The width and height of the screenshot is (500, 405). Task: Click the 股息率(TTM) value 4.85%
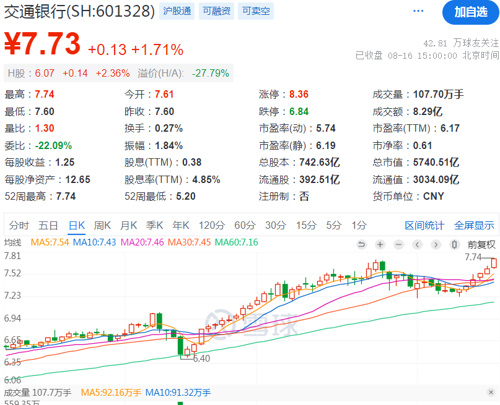tap(206, 180)
